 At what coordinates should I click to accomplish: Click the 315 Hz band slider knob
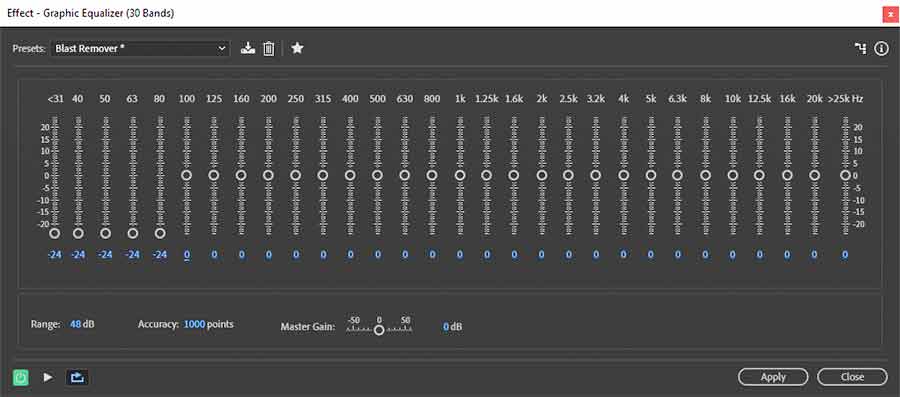click(323, 175)
